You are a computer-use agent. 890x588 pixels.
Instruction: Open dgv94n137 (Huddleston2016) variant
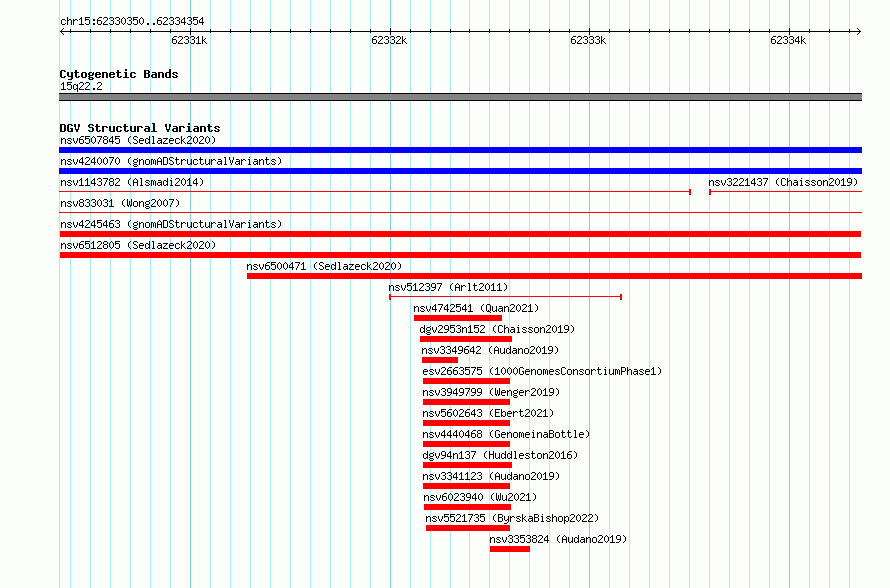tap(500, 455)
